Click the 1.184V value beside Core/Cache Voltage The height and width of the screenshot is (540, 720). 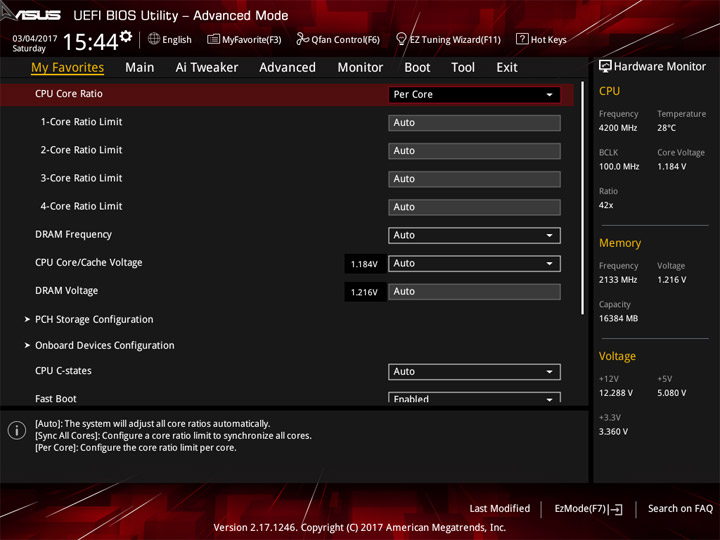tap(365, 264)
